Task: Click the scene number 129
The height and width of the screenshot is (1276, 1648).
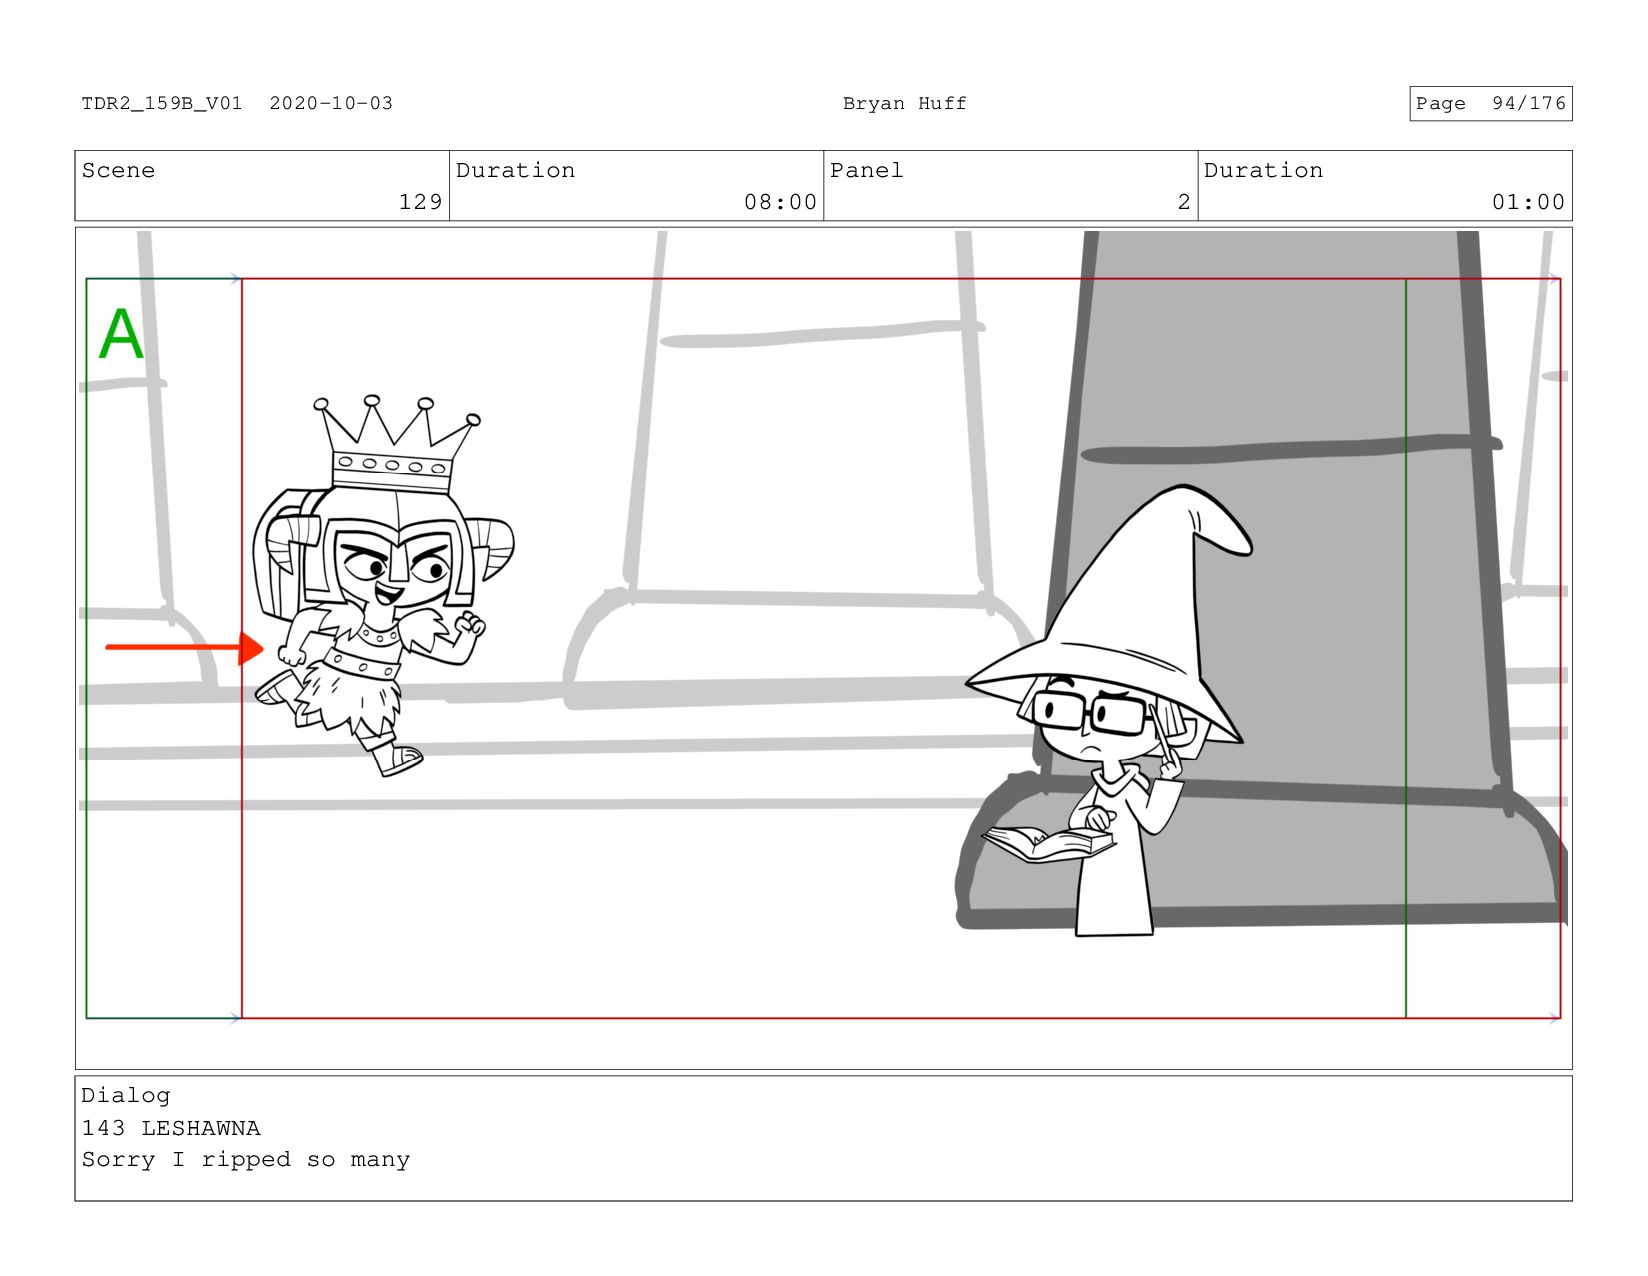Action: pos(420,202)
